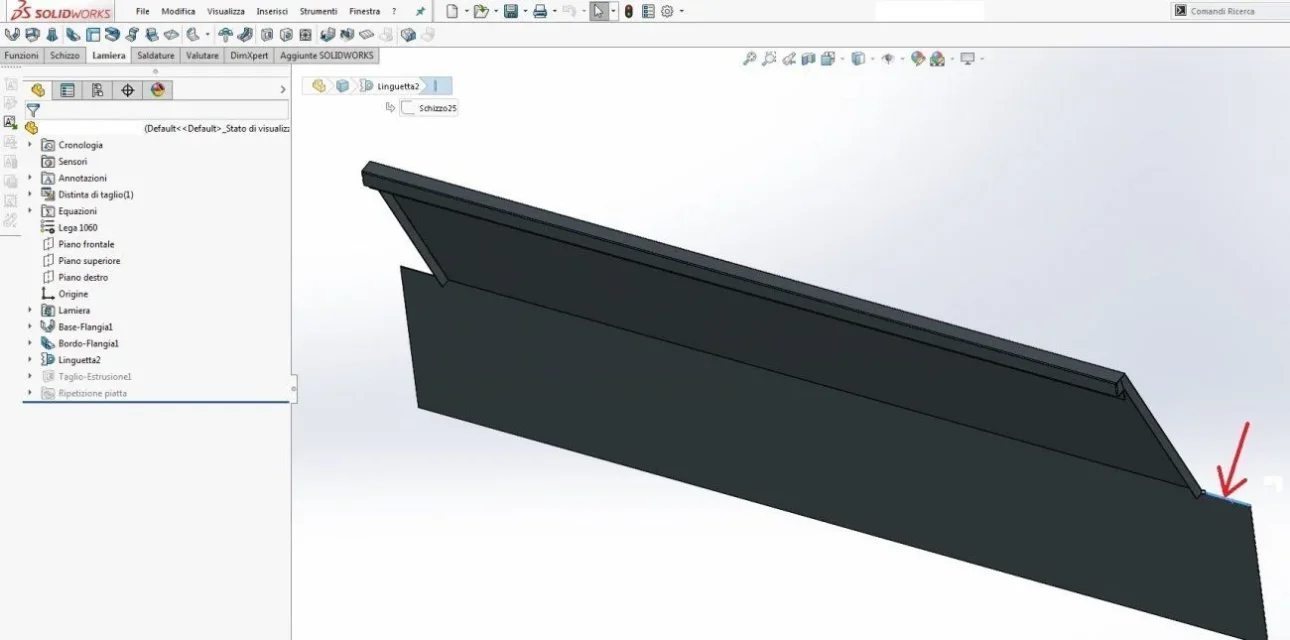The width and height of the screenshot is (1290, 640).
Task: Expand the Cronologia tree folder
Action: pos(30,145)
